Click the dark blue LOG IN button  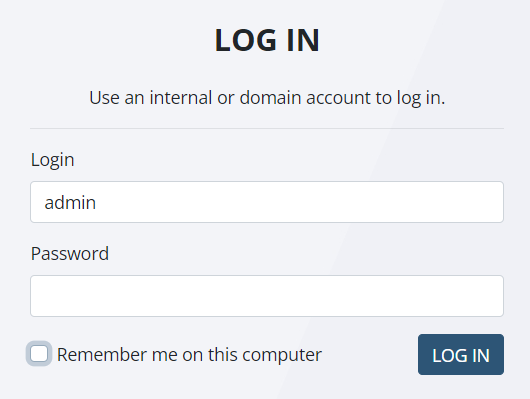pyautogui.click(x=461, y=354)
